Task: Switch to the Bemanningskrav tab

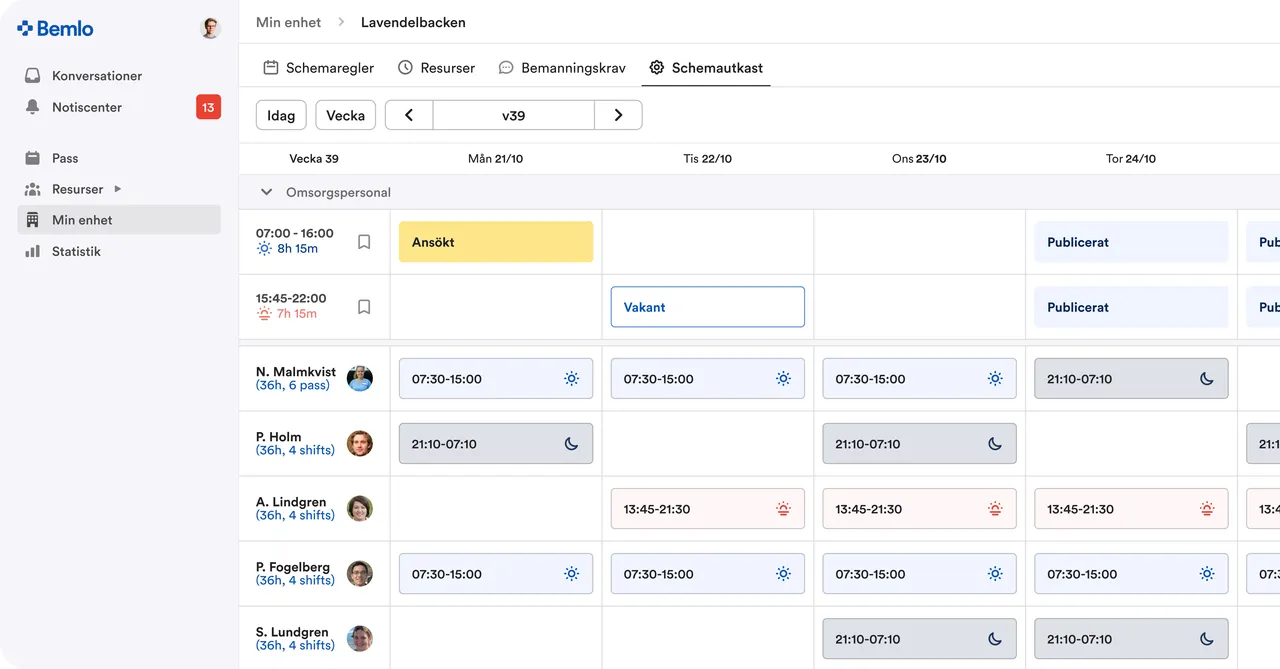Action: (562, 68)
